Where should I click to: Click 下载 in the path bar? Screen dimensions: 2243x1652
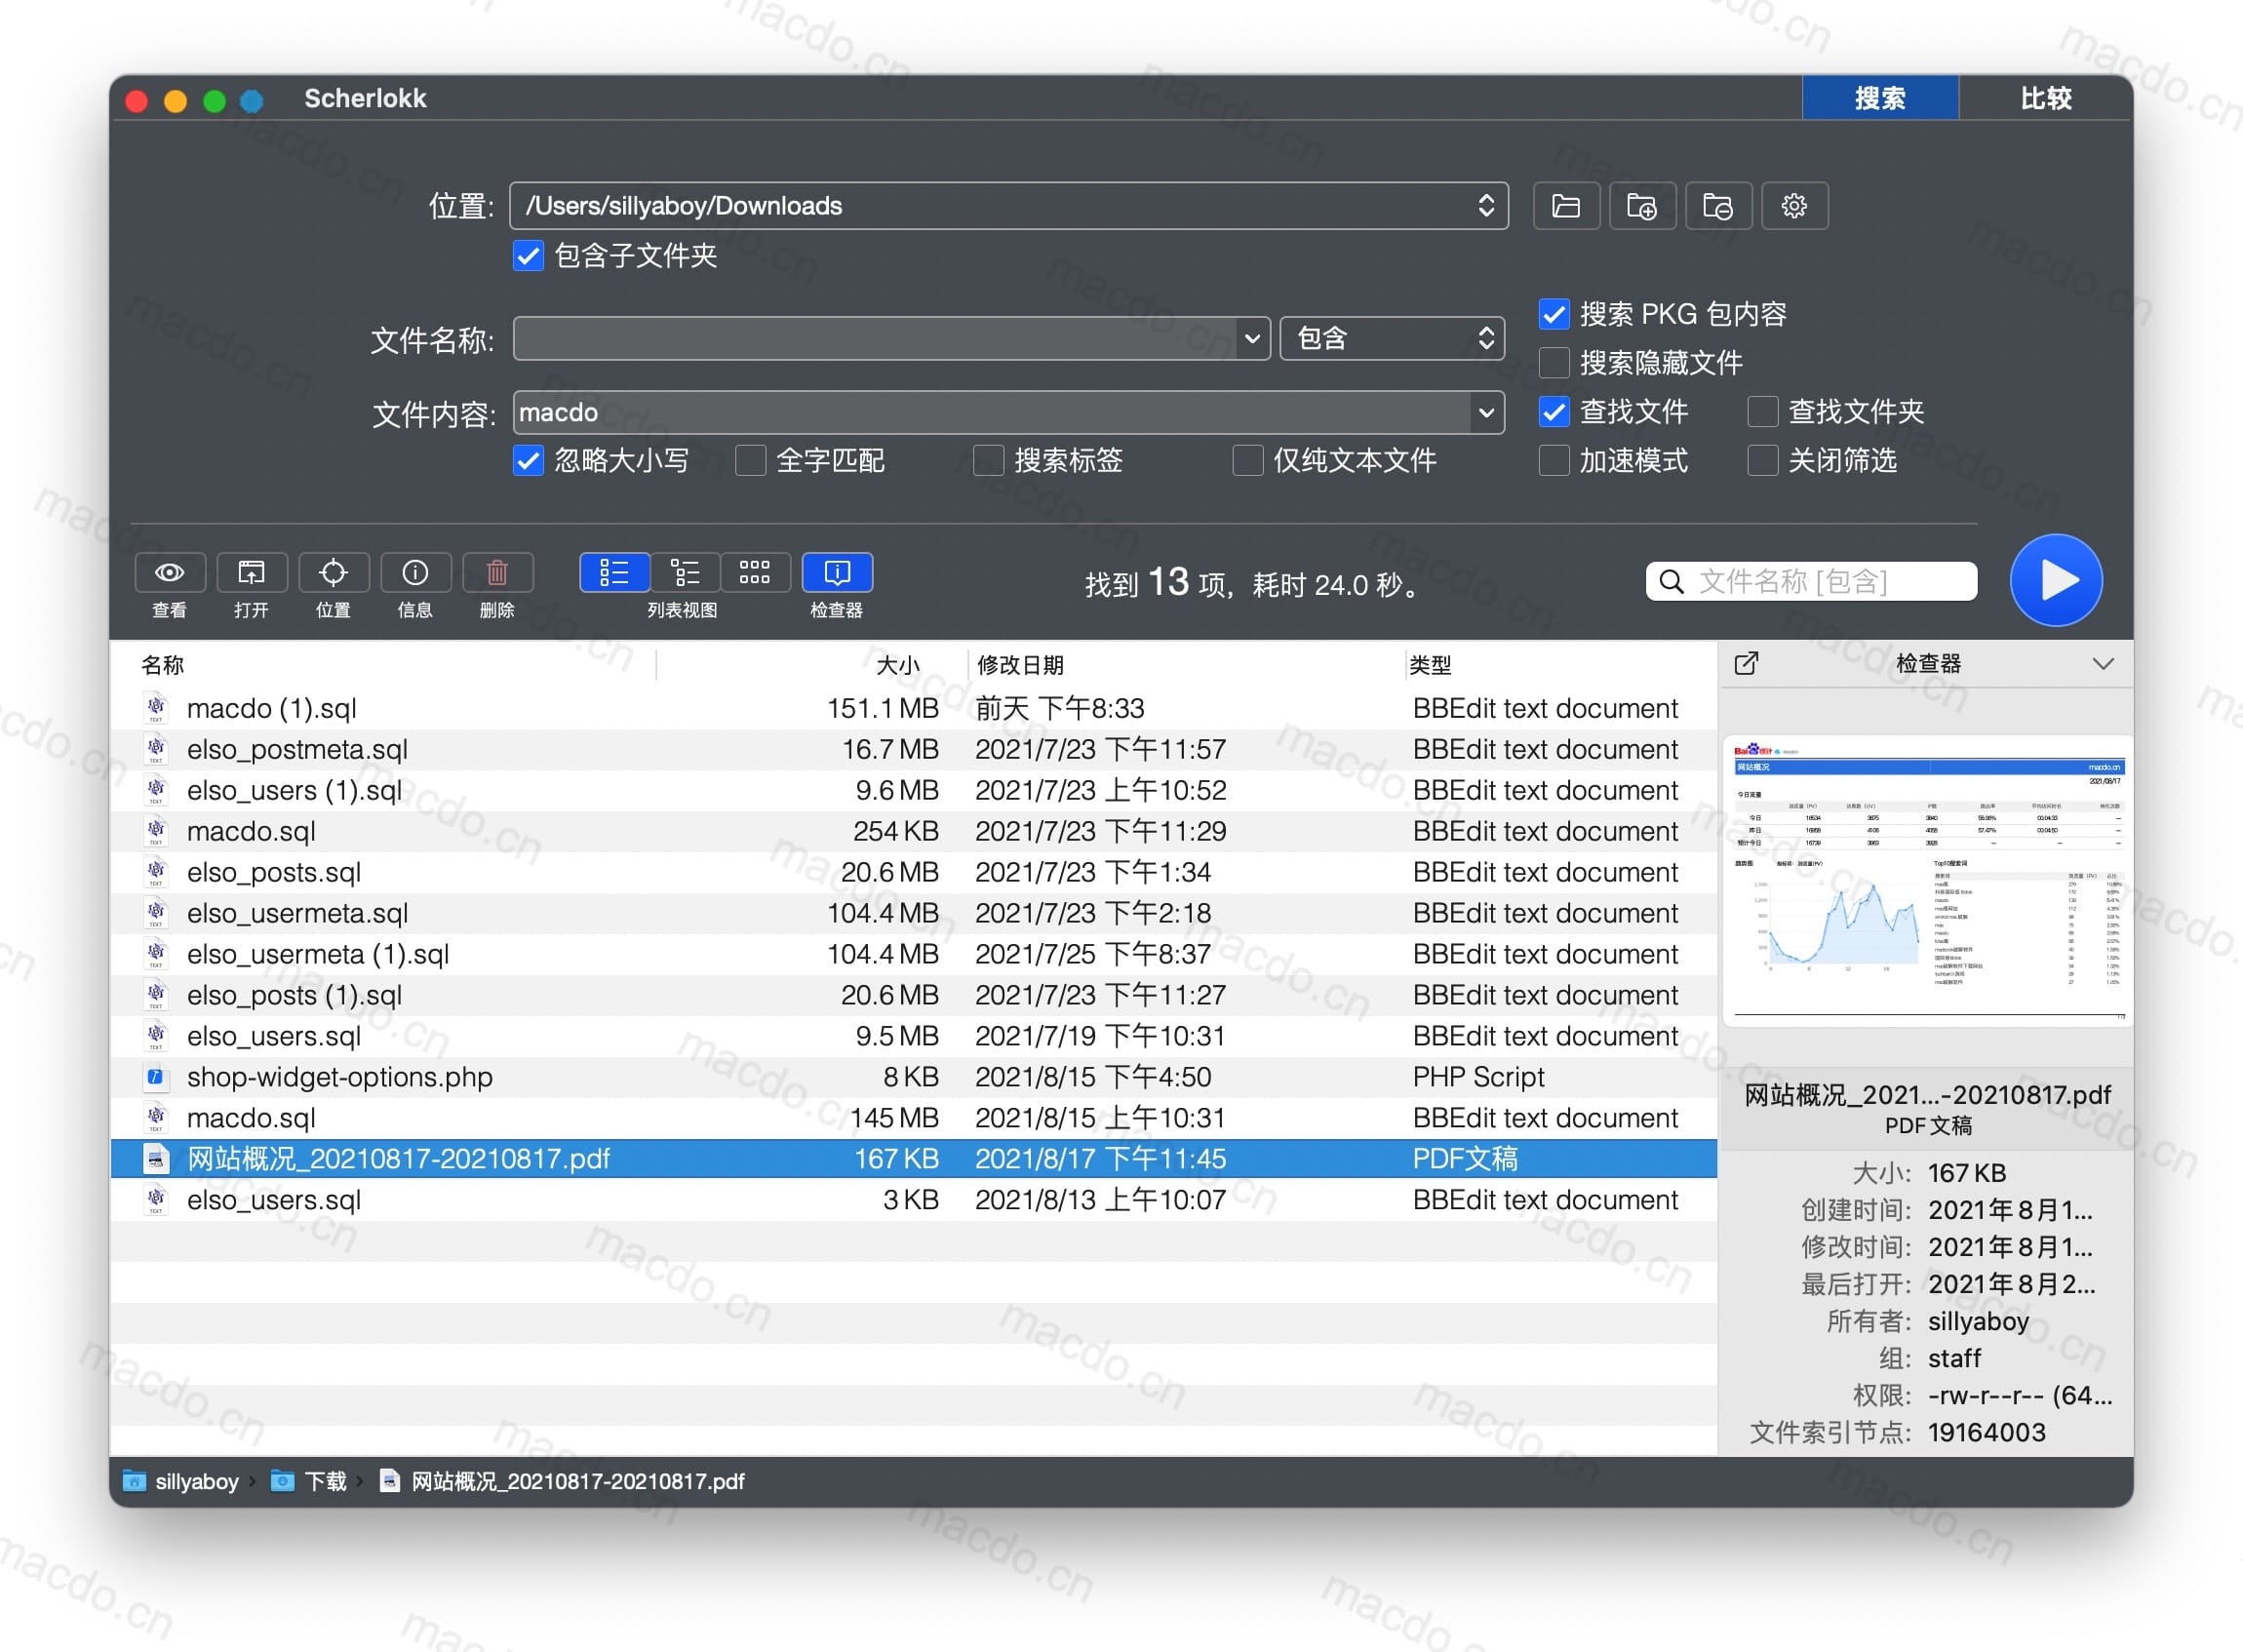coord(325,1481)
